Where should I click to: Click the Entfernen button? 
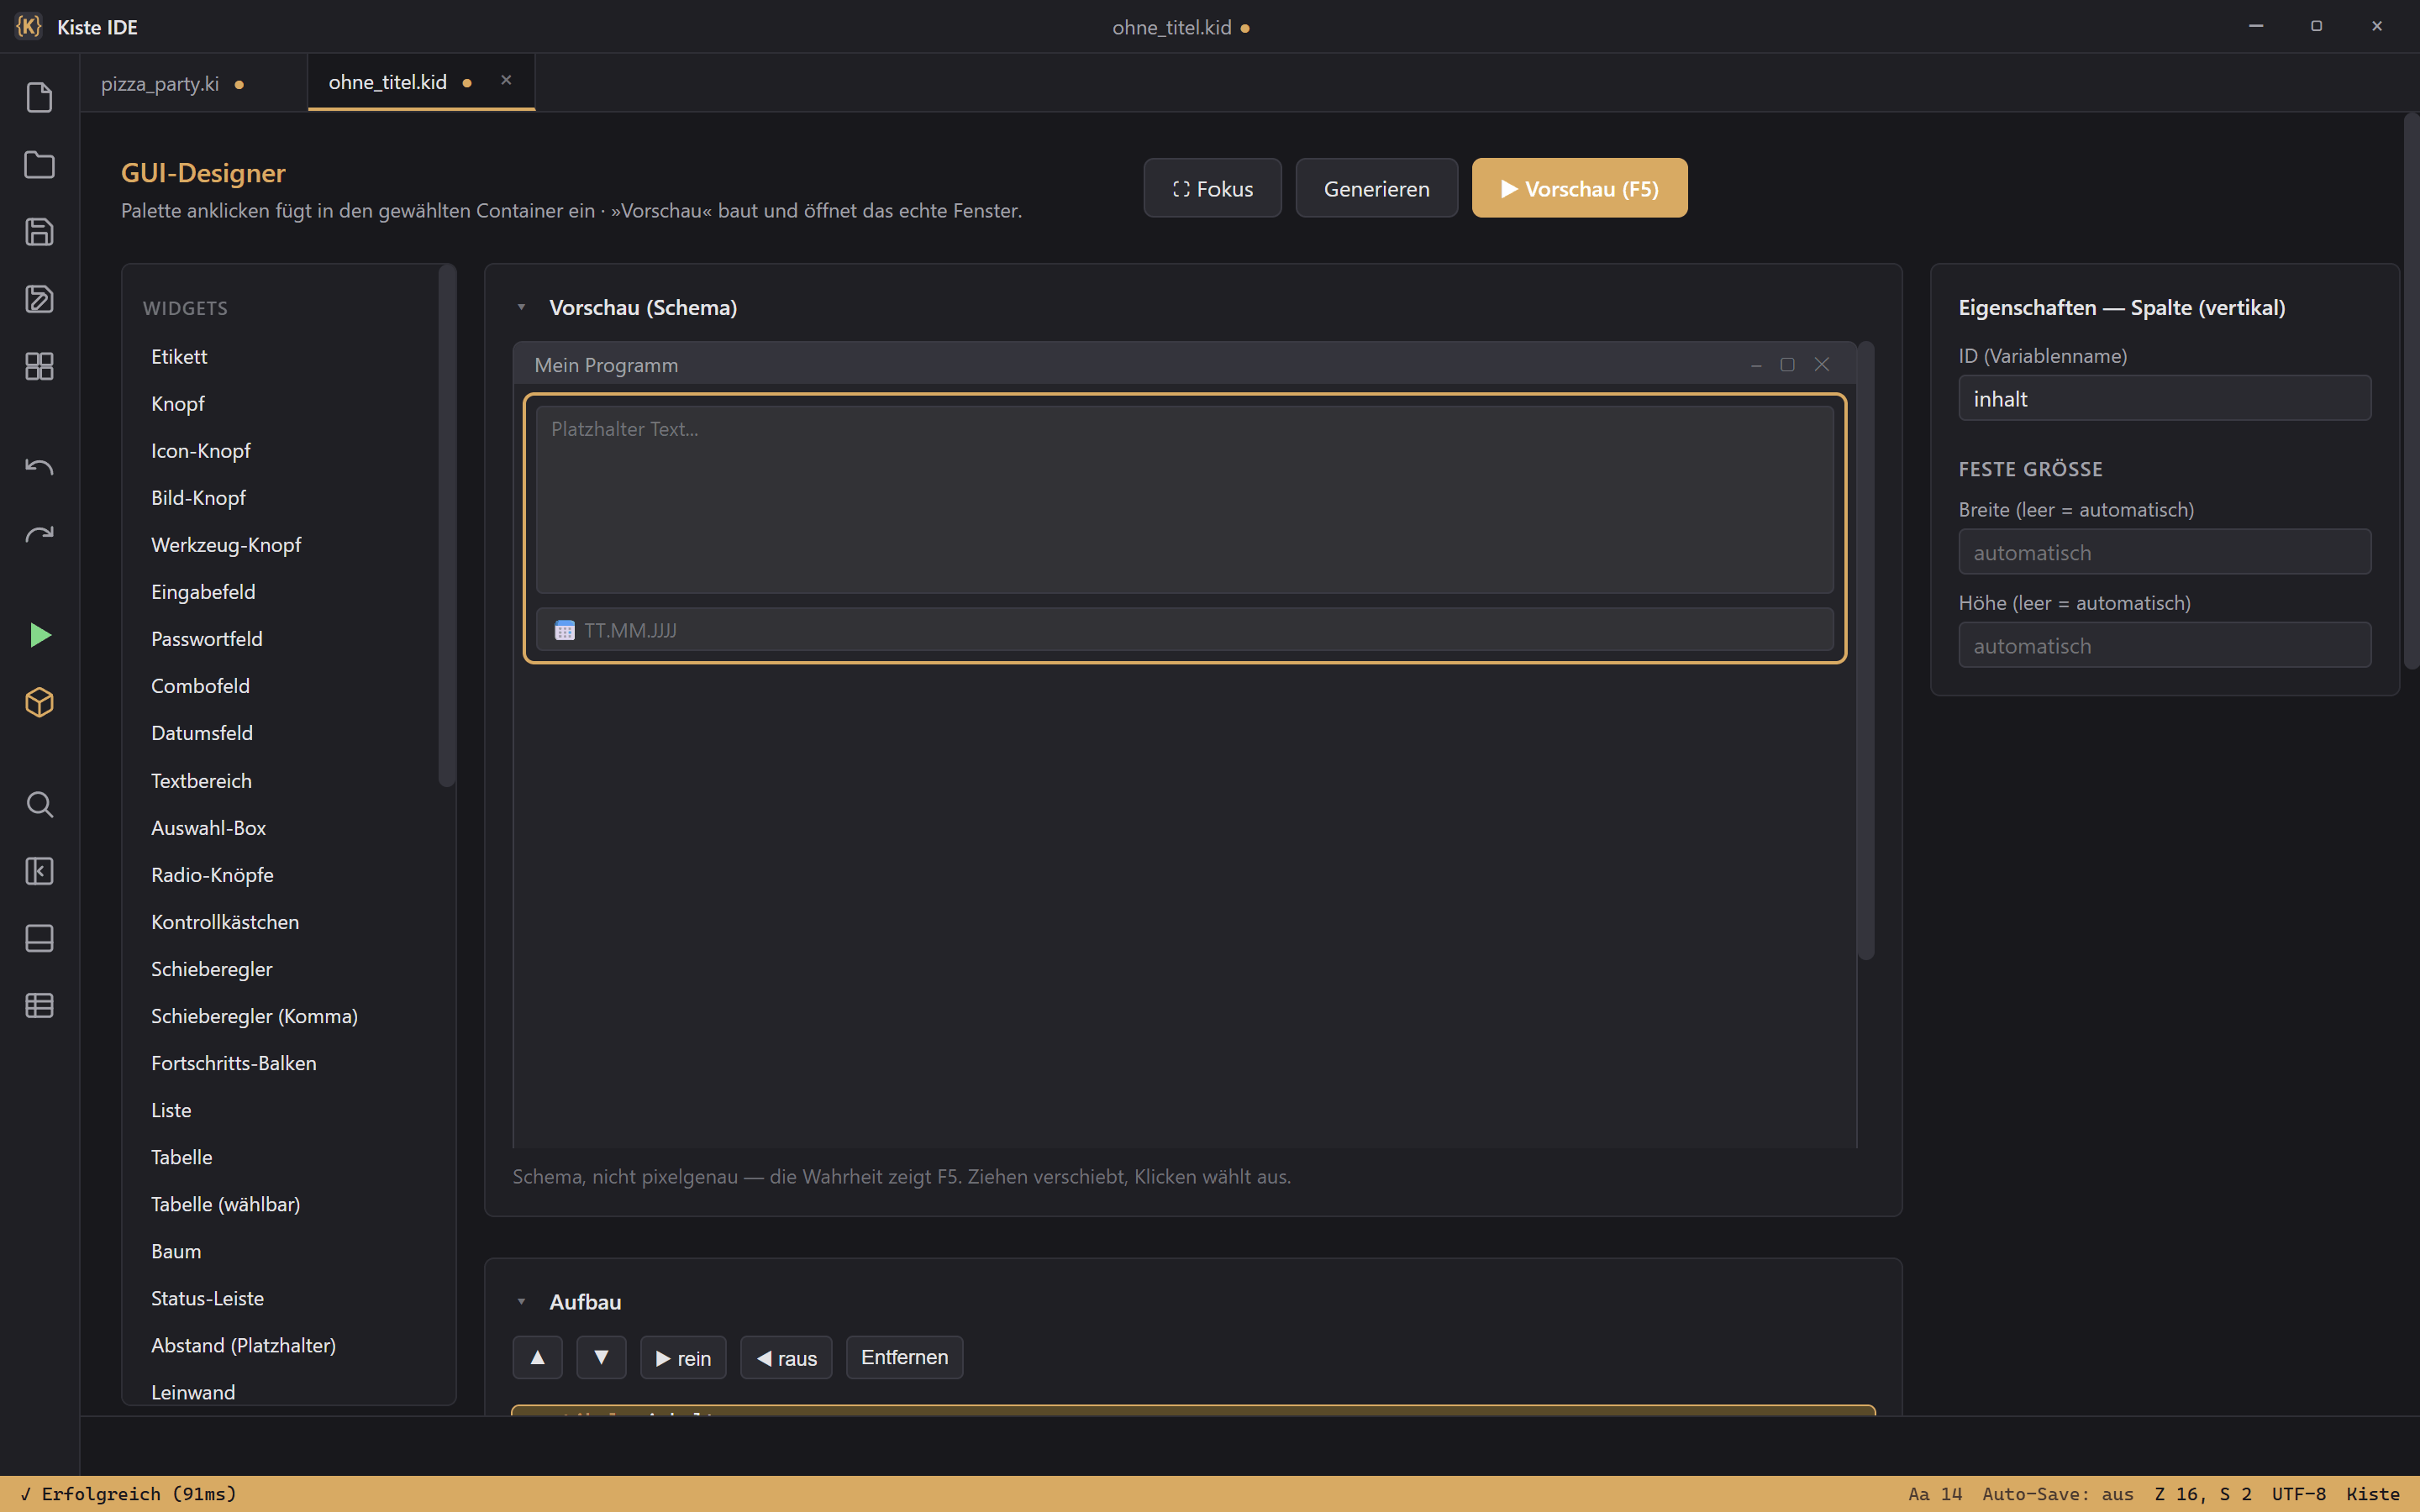[904, 1357]
